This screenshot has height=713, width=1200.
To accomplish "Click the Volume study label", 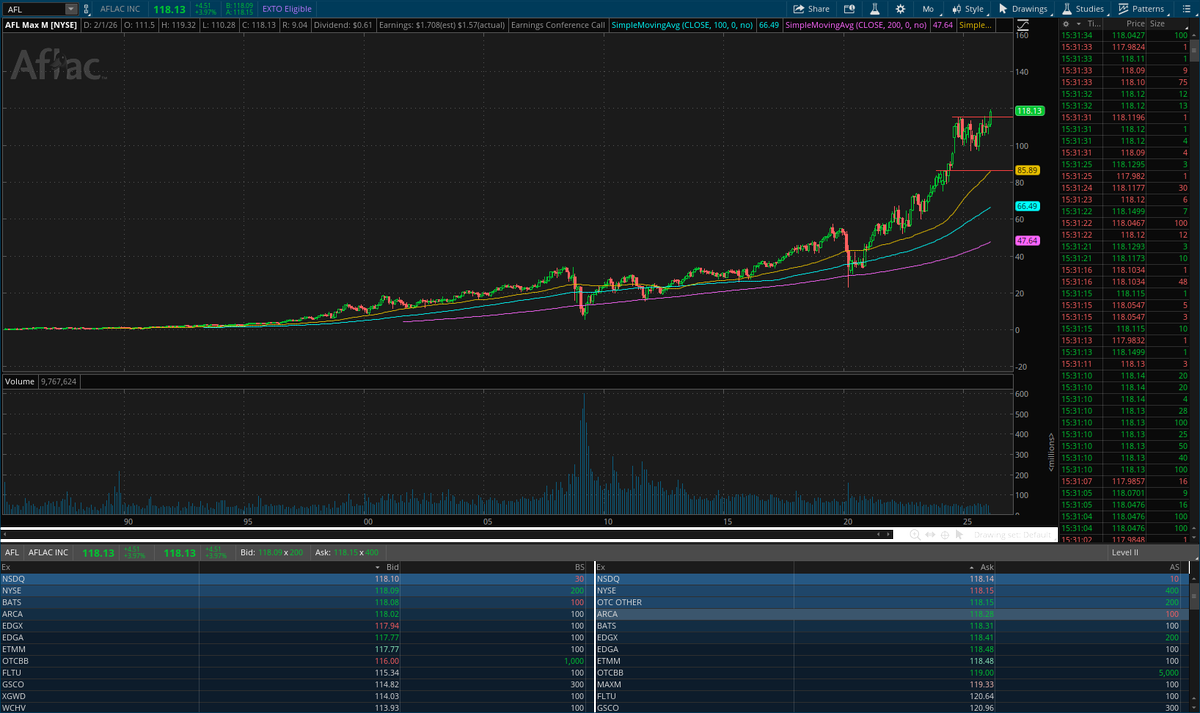I will [19, 381].
